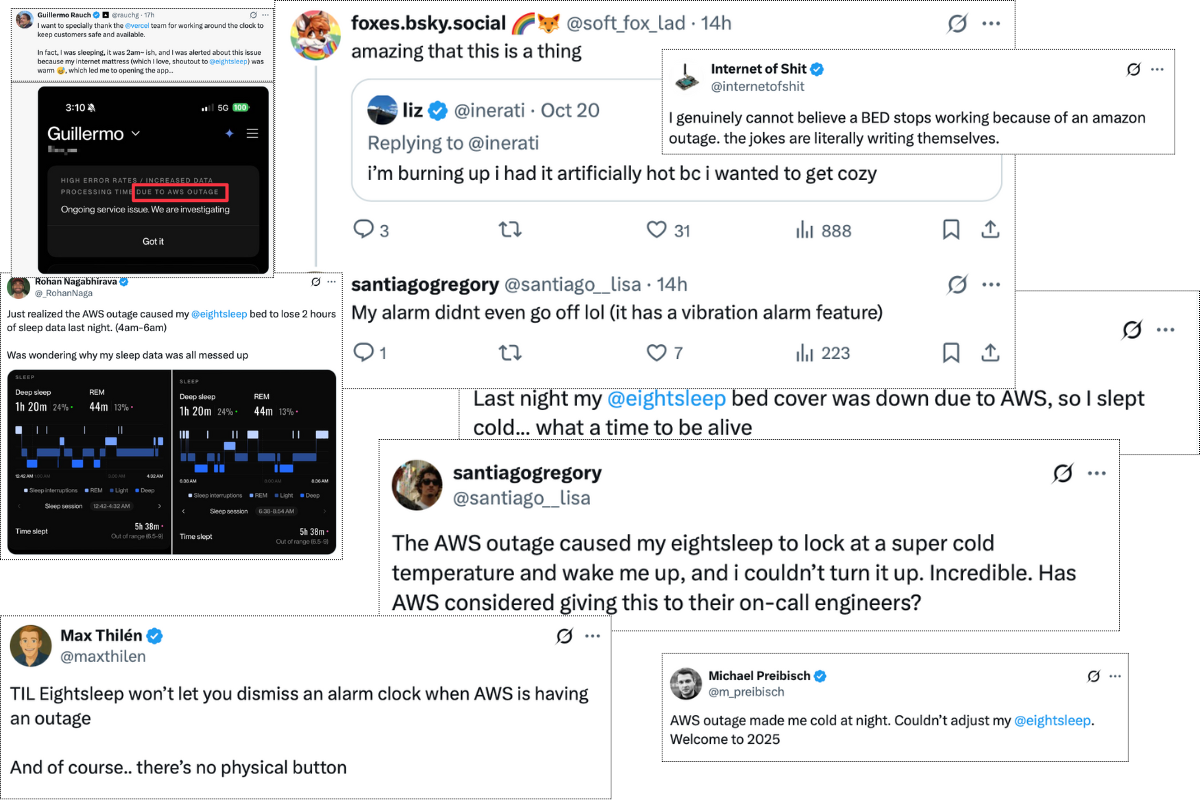Open the @eightsleep link in Michael Preibisch's tweet
The width and height of the screenshot is (1200, 800).
coord(1052,720)
